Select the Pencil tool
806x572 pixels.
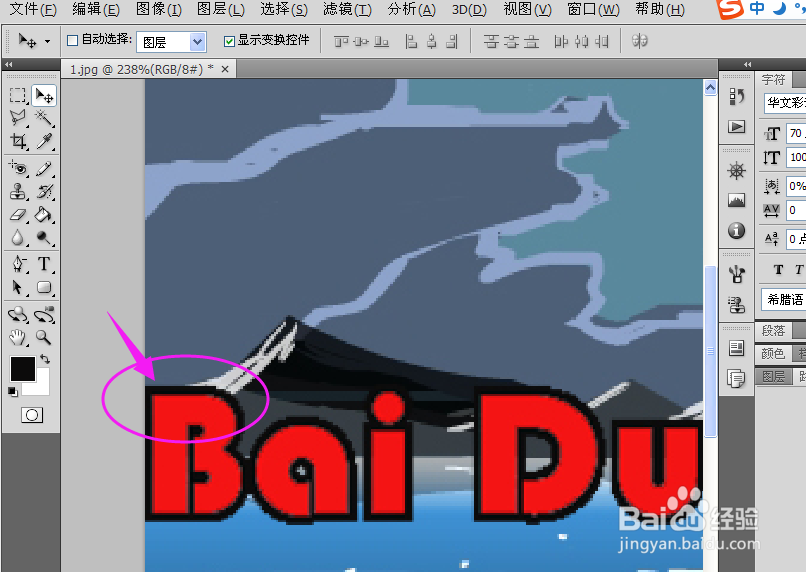(x=44, y=168)
